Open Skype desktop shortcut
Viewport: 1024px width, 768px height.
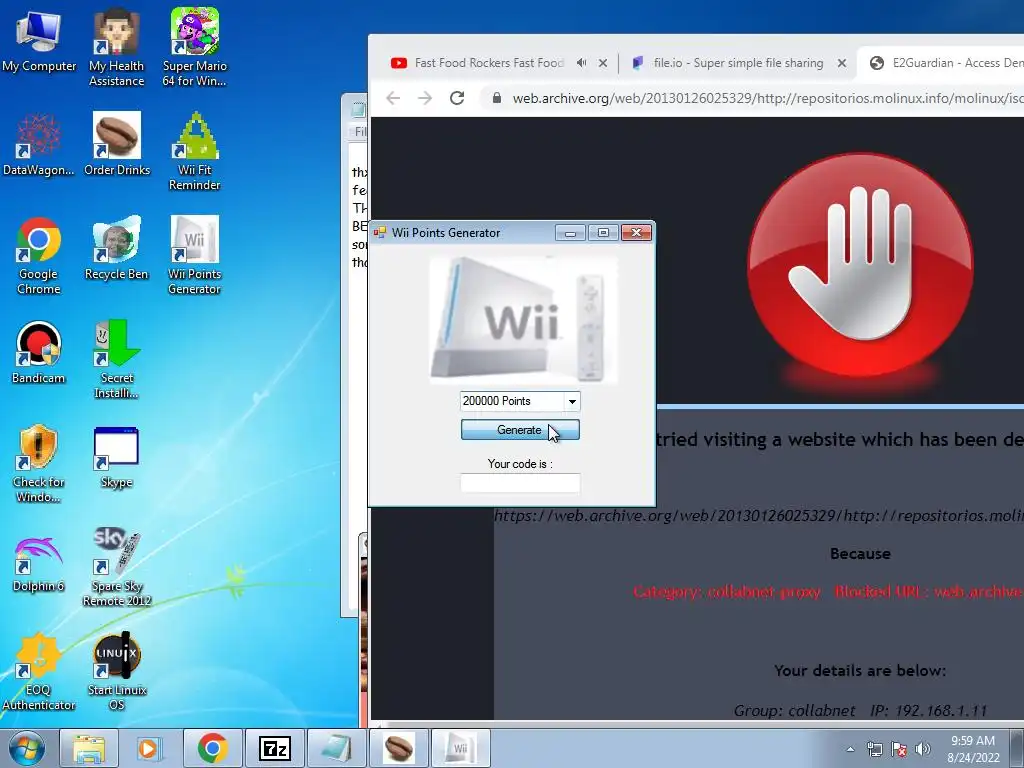pyautogui.click(x=117, y=457)
